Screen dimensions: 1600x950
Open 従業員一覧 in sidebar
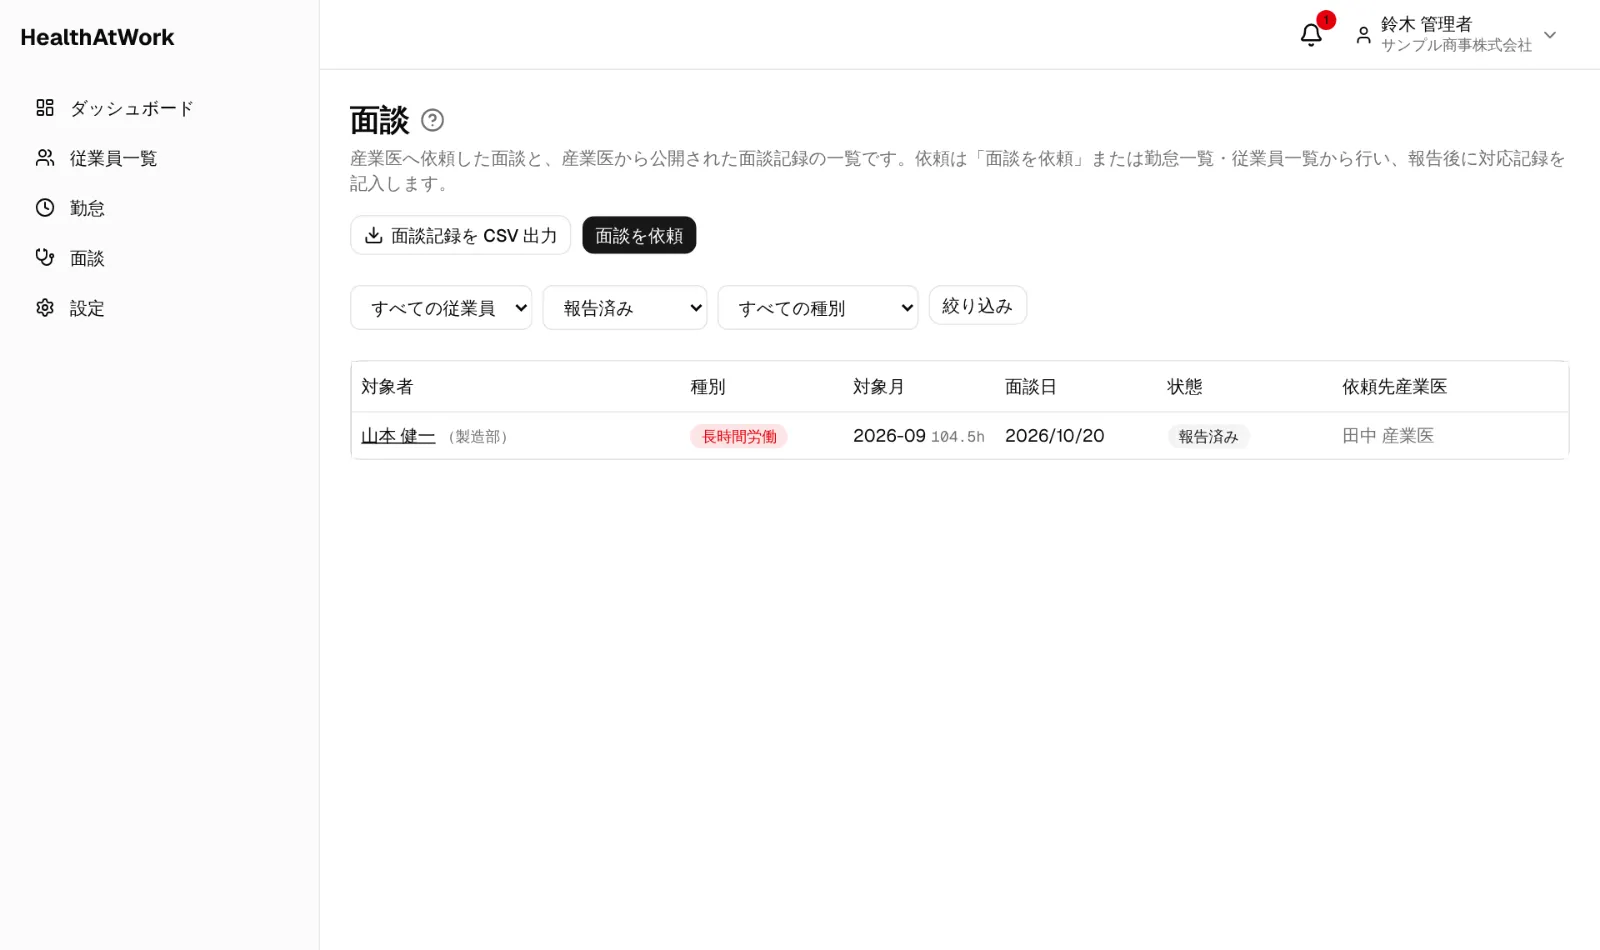[x=113, y=158]
